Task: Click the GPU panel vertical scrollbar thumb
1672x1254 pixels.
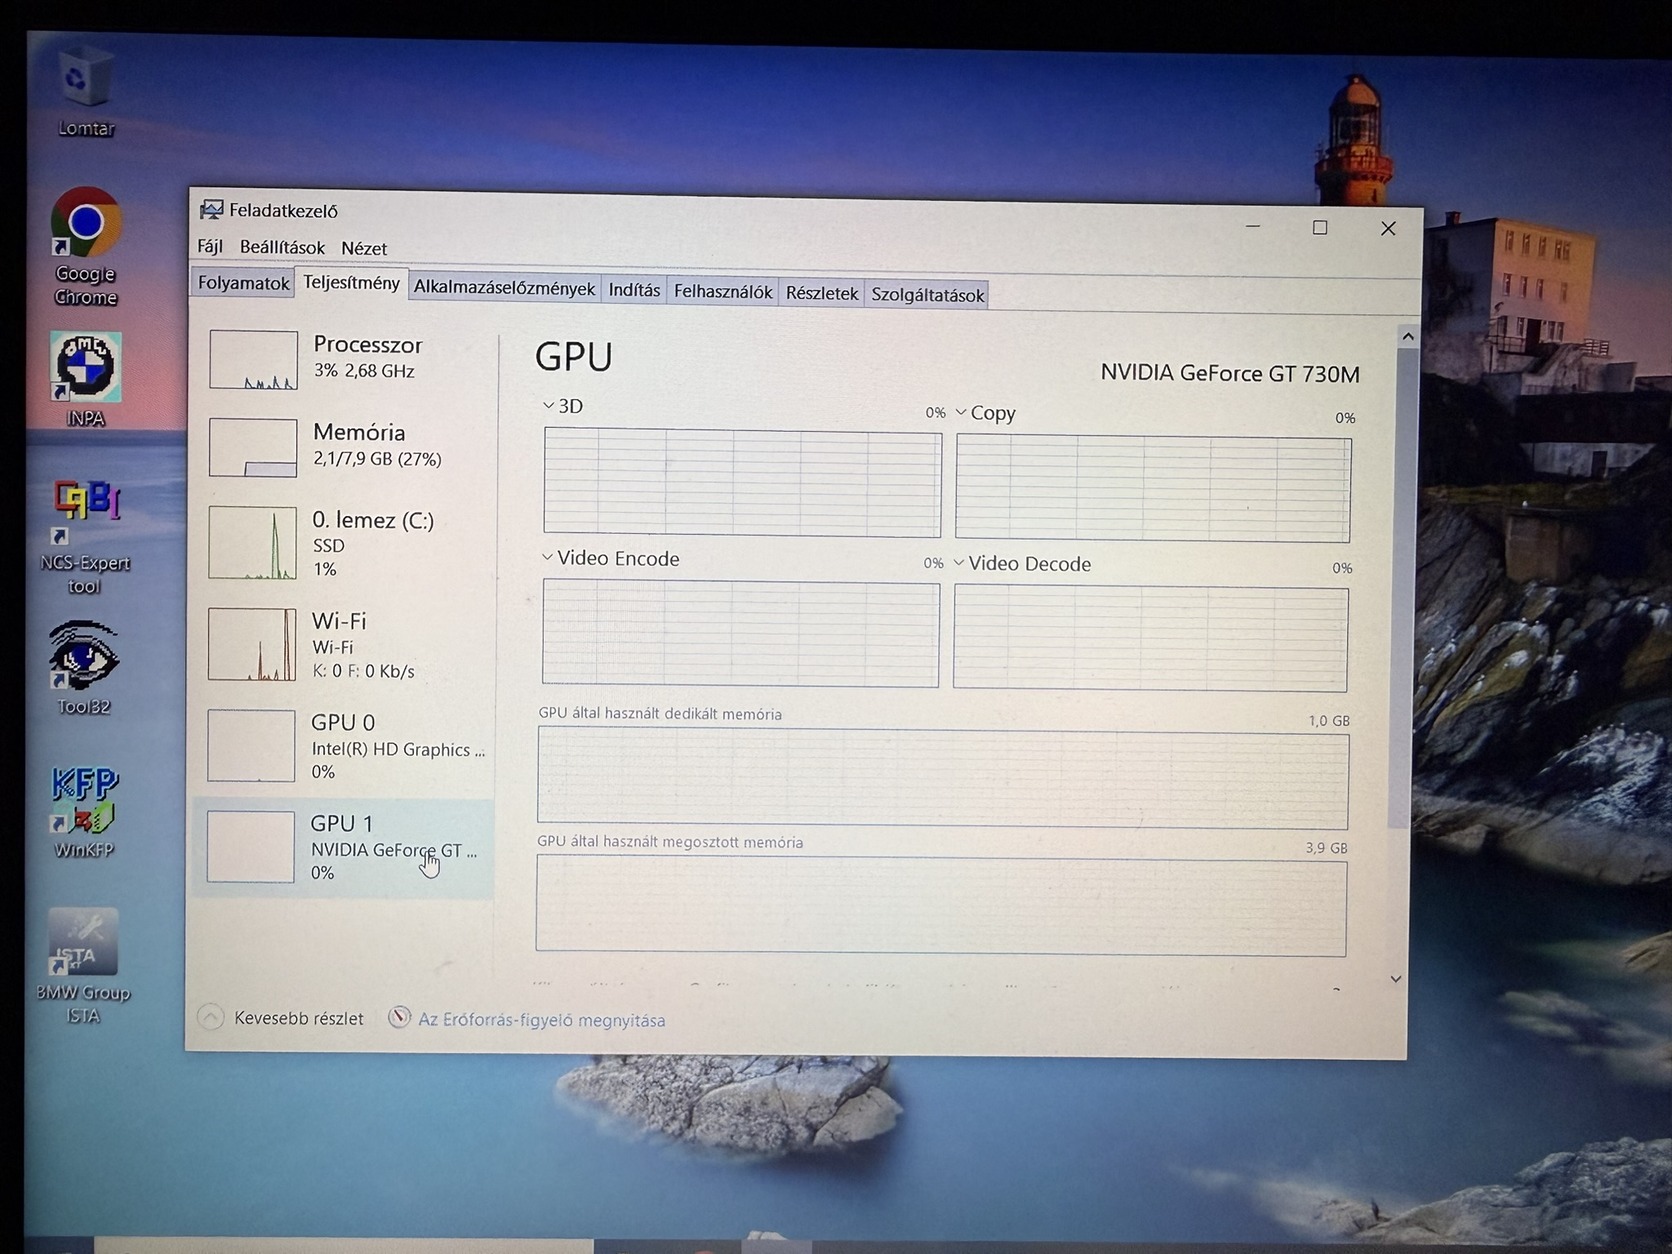Action: [x=1403, y=588]
